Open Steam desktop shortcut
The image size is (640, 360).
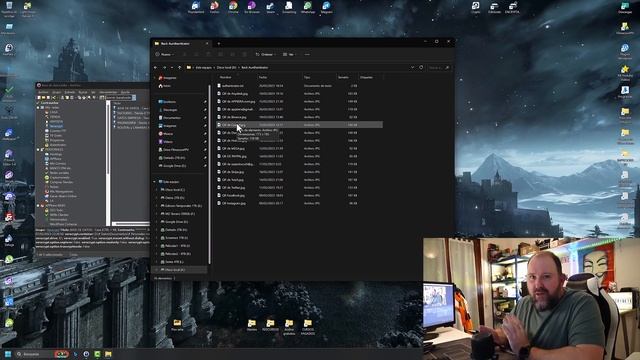pos(270,7)
